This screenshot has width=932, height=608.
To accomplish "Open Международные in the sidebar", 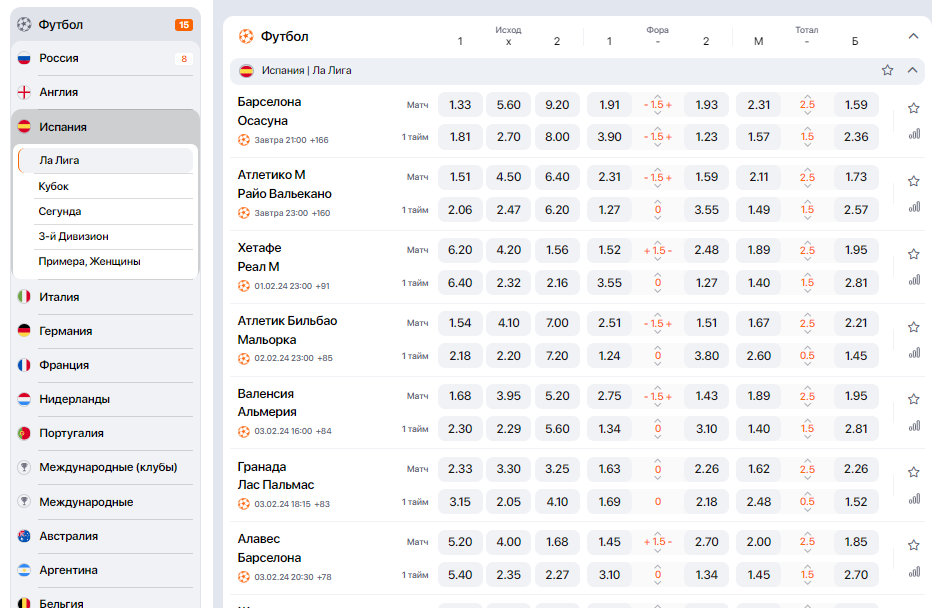I will (x=105, y=502).
